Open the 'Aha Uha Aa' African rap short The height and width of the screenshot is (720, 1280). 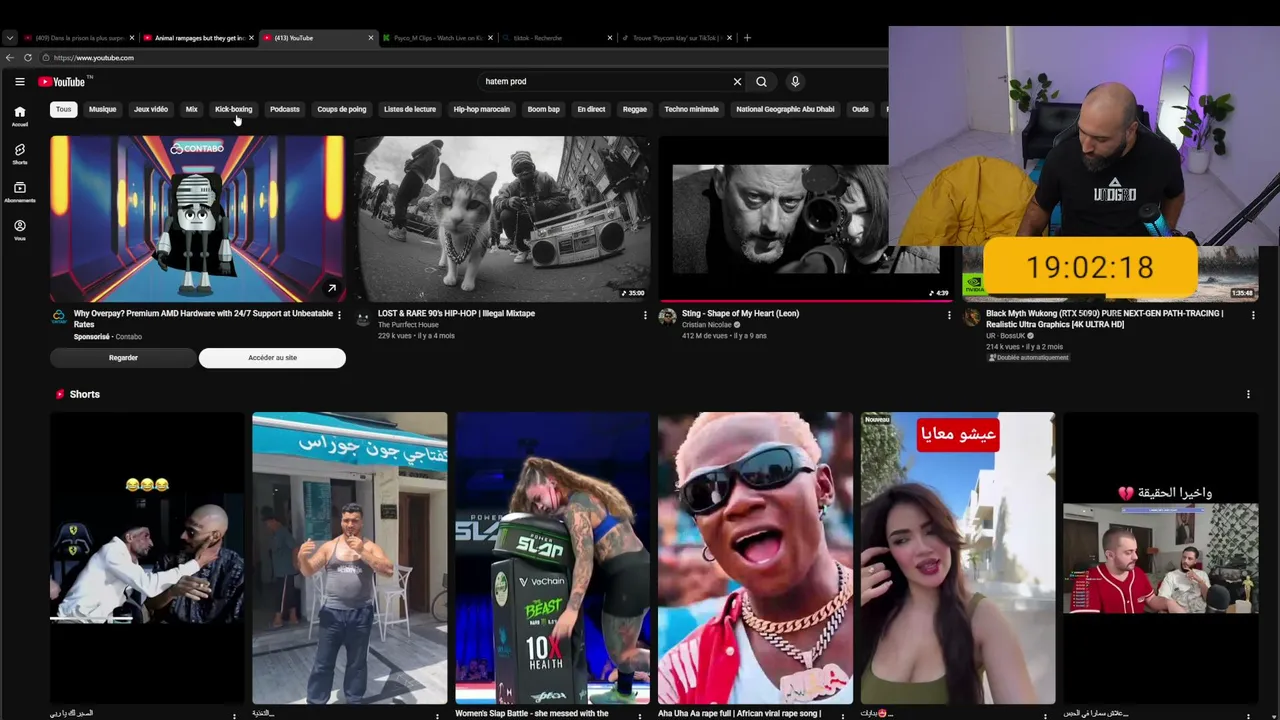755,558
